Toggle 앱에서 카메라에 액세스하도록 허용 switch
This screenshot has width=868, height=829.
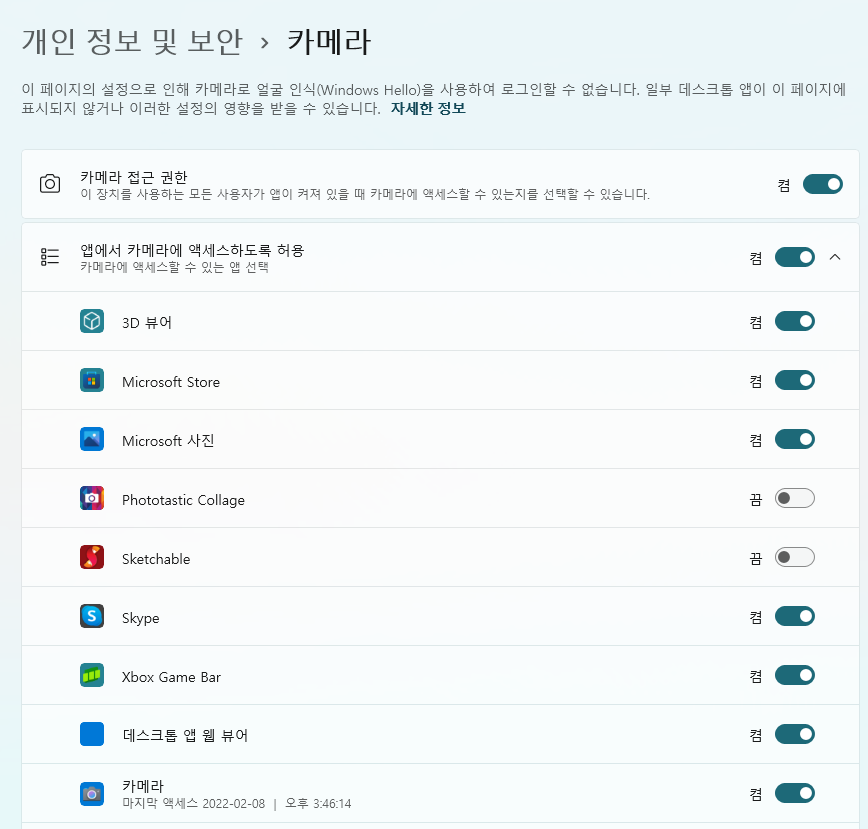(x=794, y=257)
